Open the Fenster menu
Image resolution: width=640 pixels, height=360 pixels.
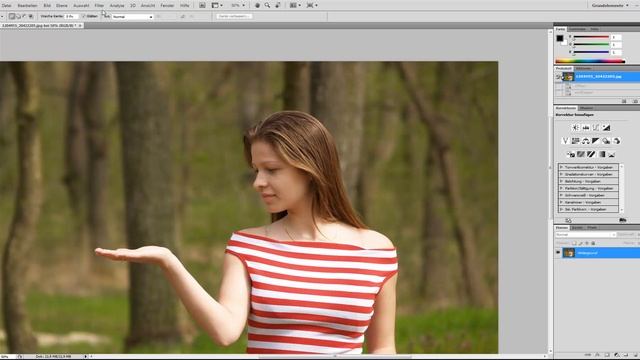(167, 6)
